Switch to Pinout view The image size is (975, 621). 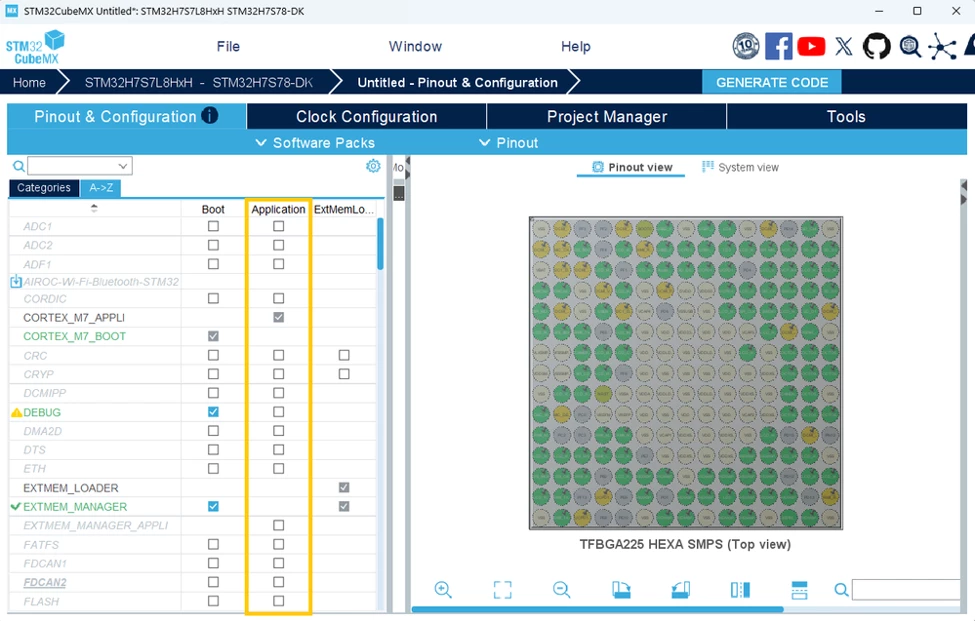click(x=632, y=167)
